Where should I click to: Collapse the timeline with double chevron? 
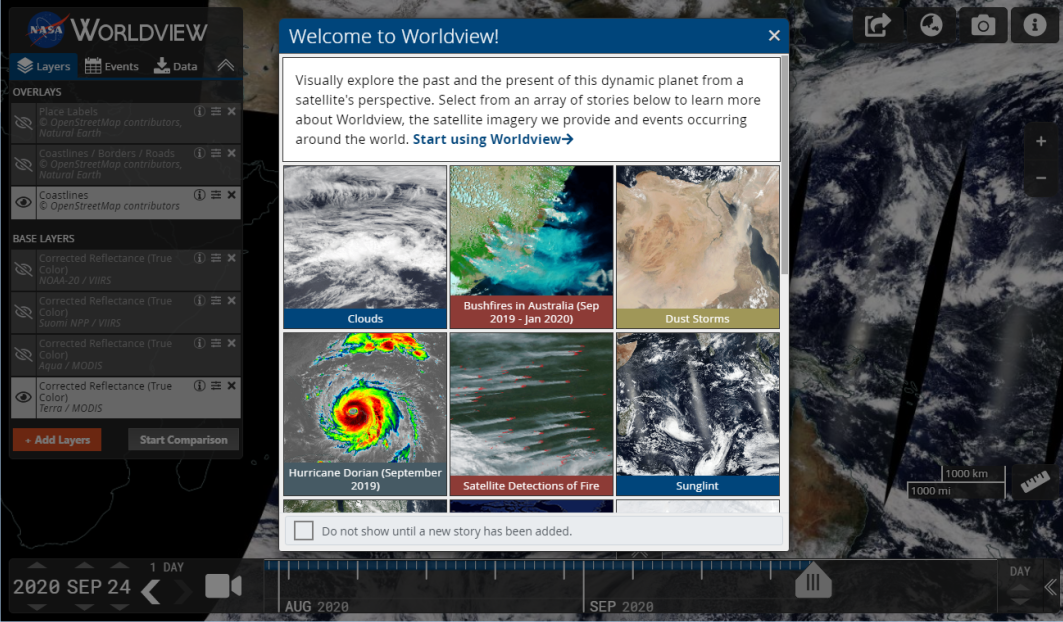click(x=1051, y=587)
